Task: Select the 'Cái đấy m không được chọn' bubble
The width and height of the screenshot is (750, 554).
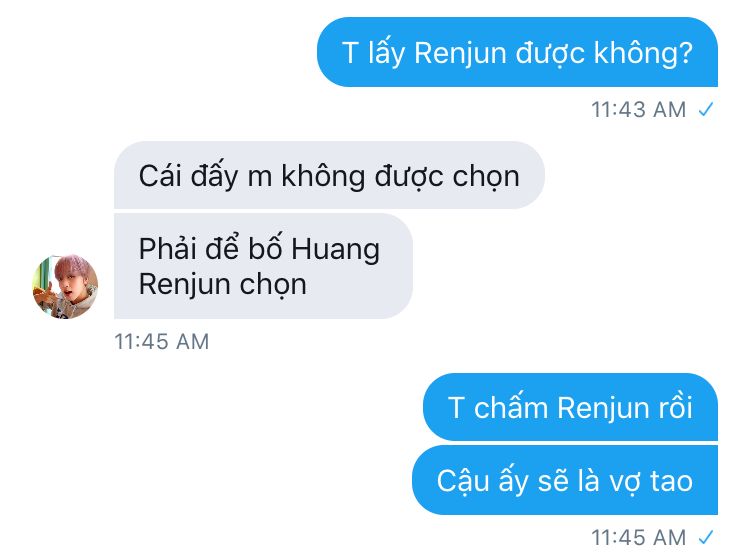Action: click(329, 175)
